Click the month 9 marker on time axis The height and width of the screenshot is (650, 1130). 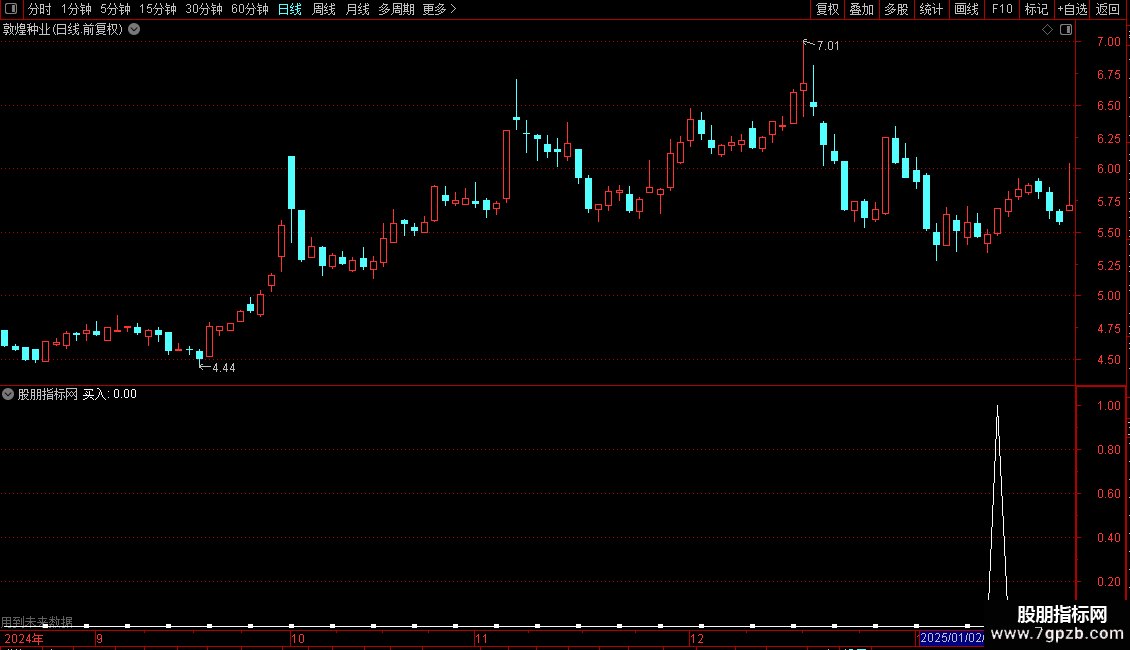[99, 638]
